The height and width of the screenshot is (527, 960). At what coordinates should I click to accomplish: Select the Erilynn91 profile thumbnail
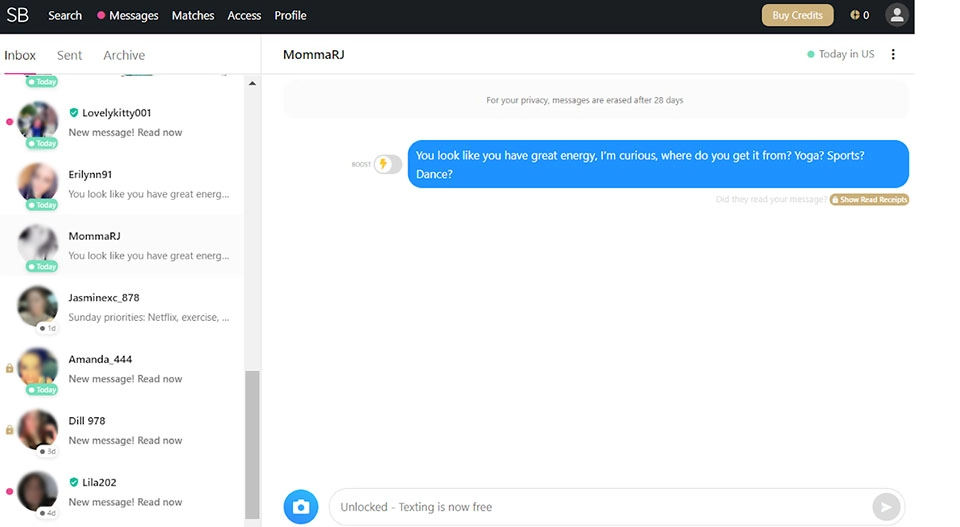pos(38,182)
